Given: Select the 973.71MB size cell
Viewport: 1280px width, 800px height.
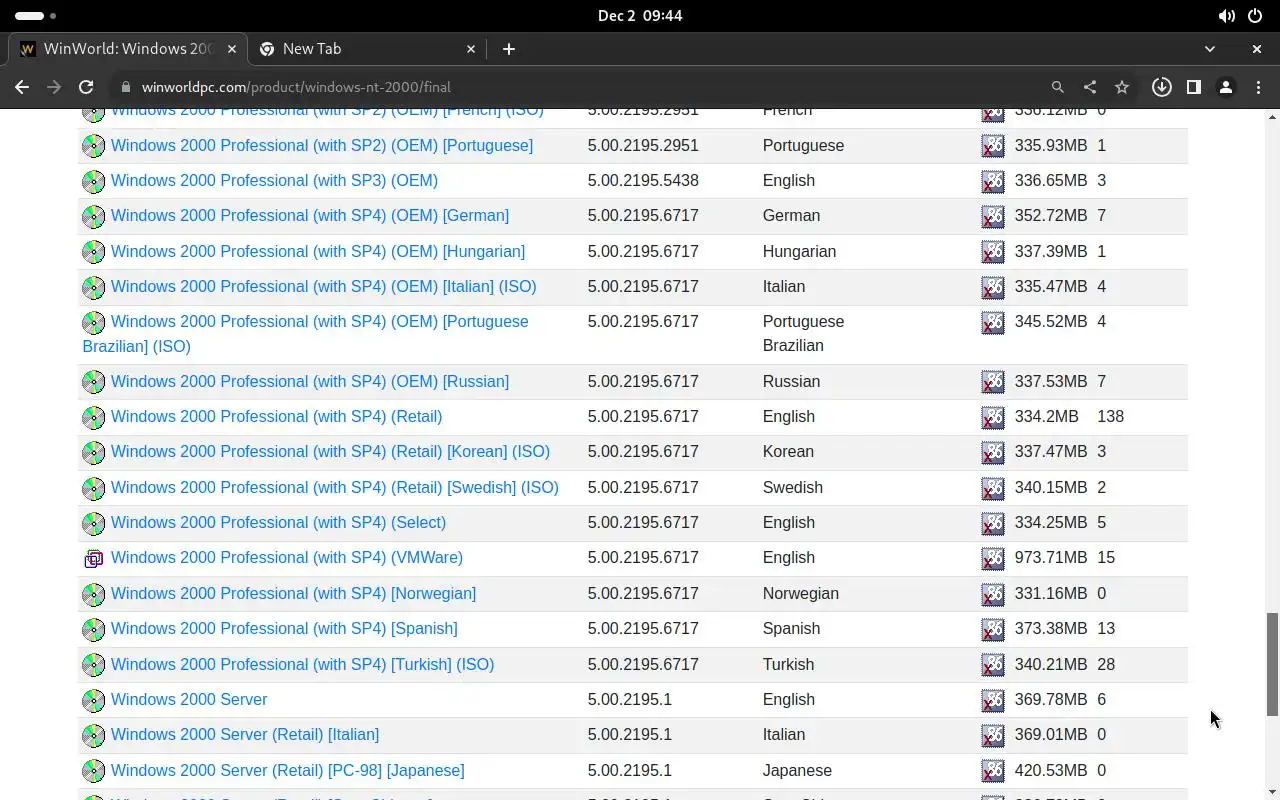Looking at the screenshot, I should click(x=1050, y=557).
